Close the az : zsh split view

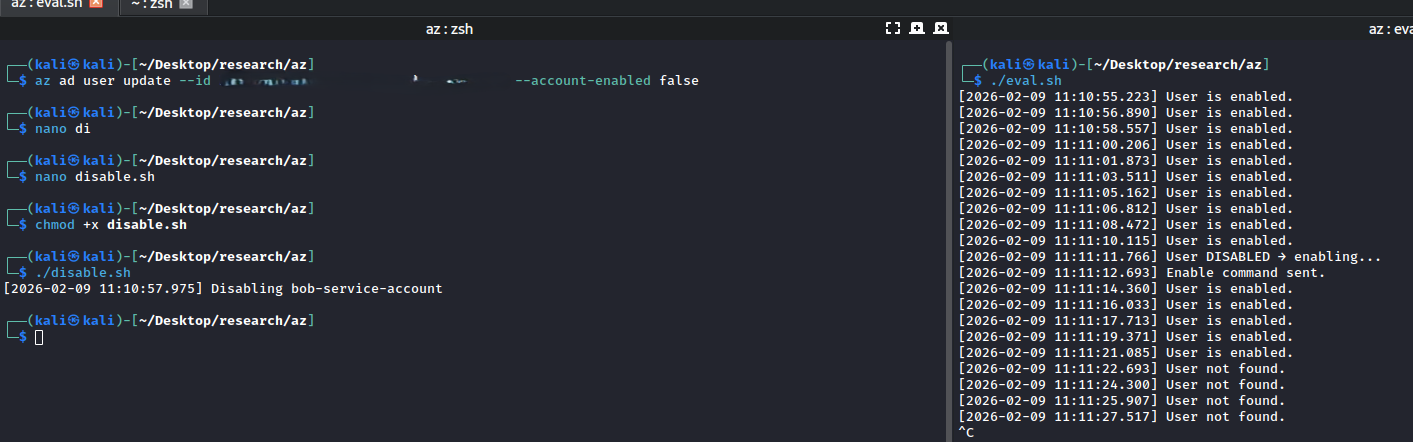coord(941,29)
